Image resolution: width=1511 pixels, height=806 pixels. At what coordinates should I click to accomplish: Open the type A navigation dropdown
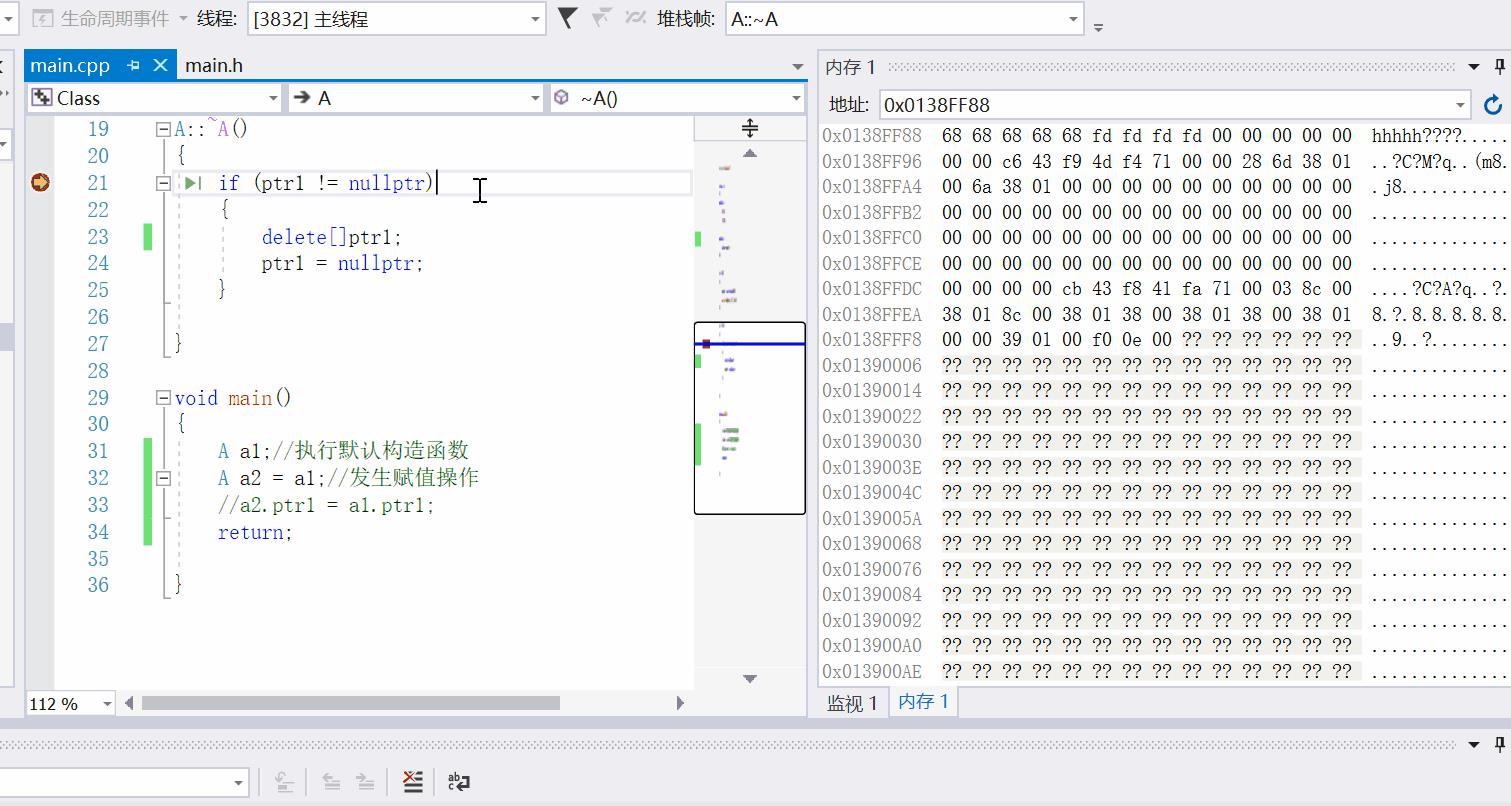[534, 98]
